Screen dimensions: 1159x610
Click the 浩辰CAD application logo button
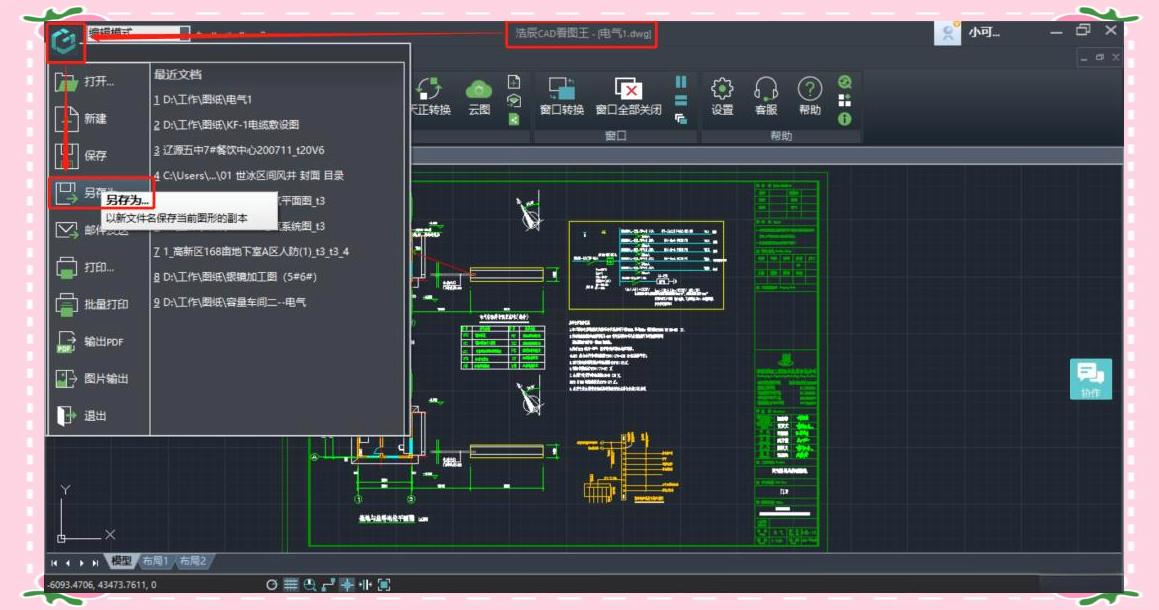[x=65, y=42]
